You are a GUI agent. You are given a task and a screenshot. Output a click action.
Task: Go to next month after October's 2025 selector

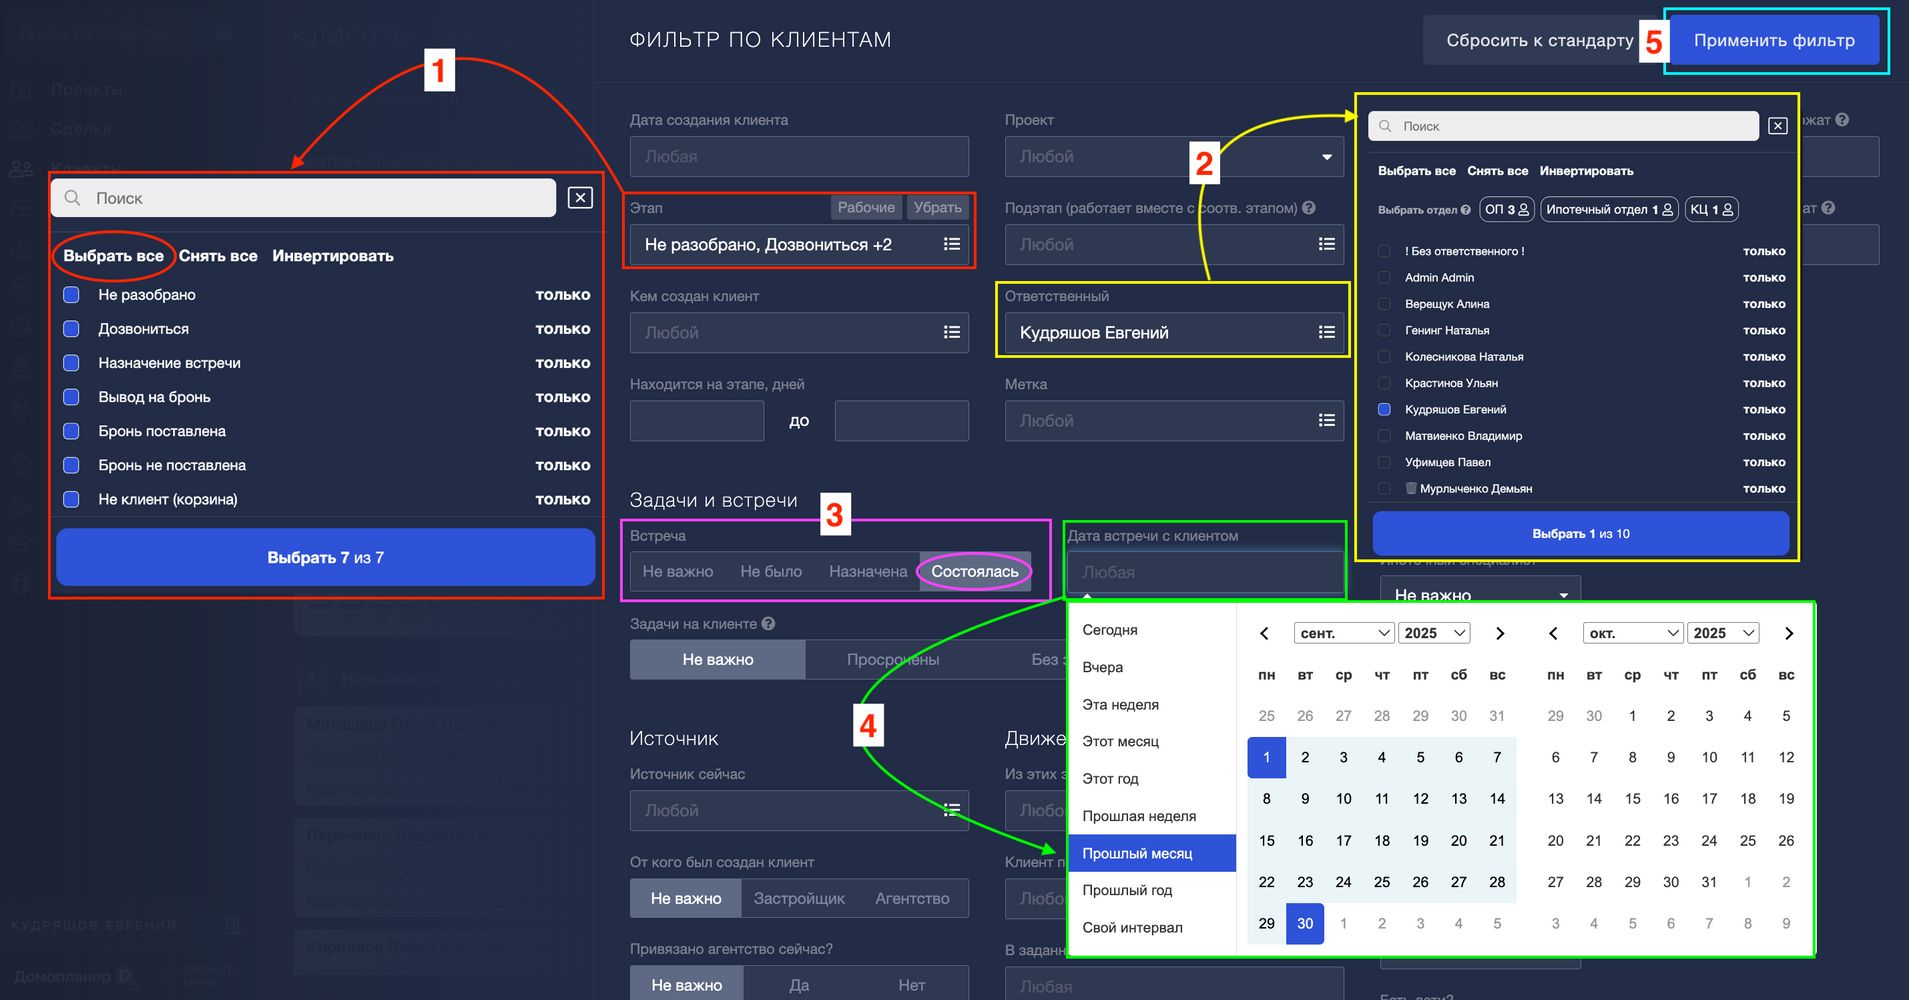tap(1788, 633)
